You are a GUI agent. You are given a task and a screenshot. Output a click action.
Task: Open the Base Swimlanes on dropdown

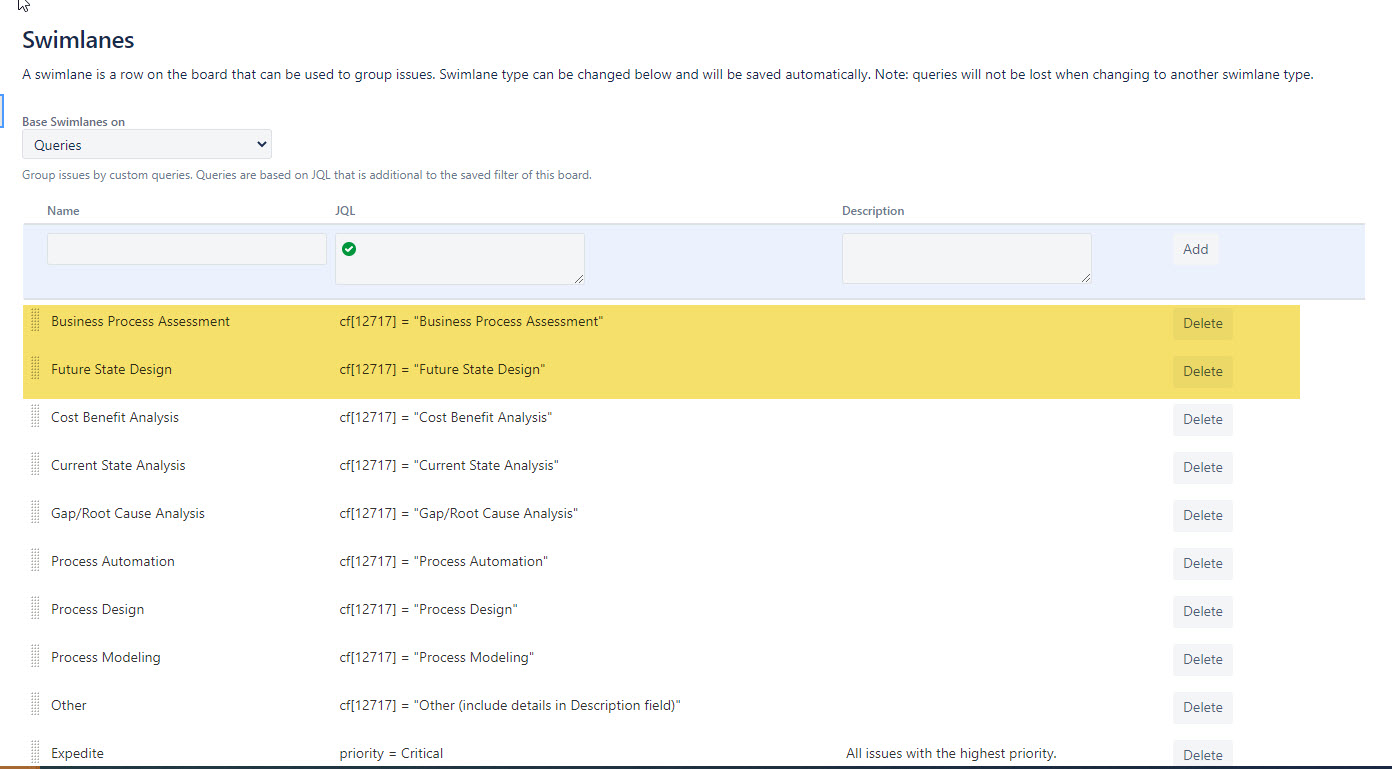[147, 145]
